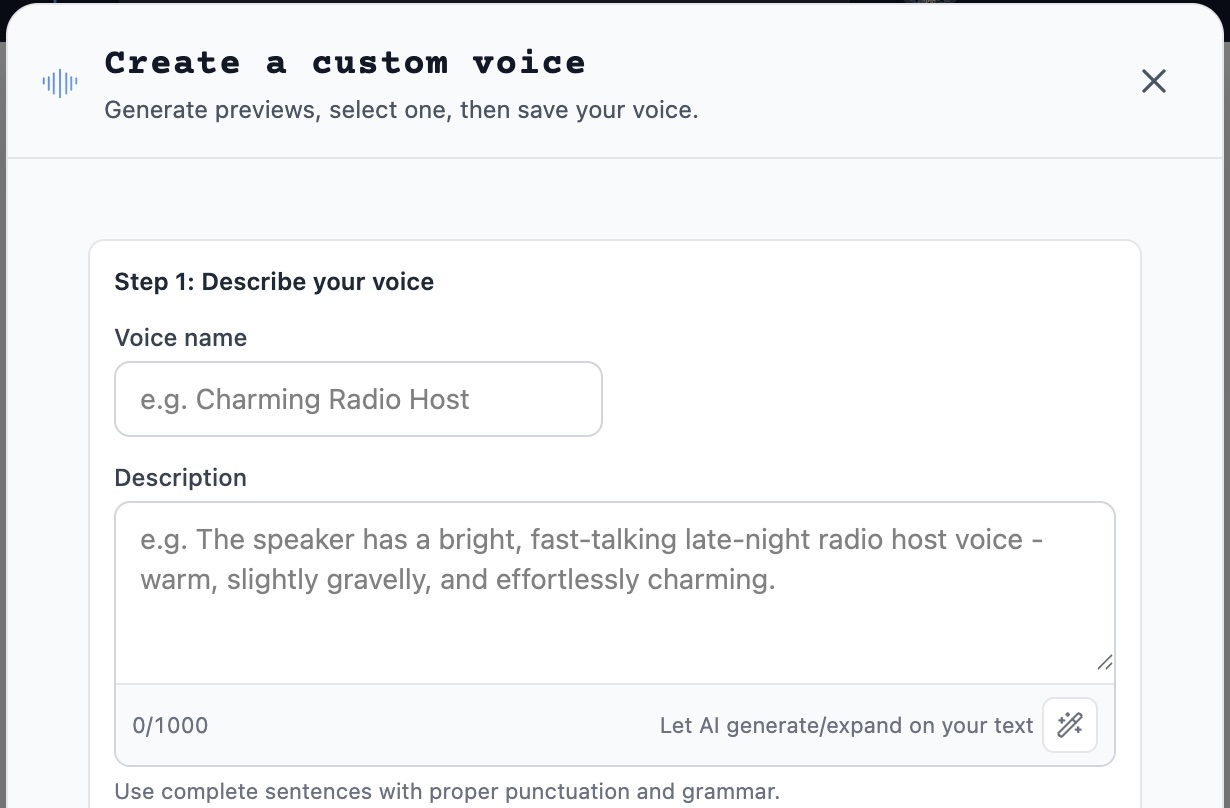Click the "Use complete sentences" hint text
This screenshot has height=808, width=1230.
(x=446, y=792)
